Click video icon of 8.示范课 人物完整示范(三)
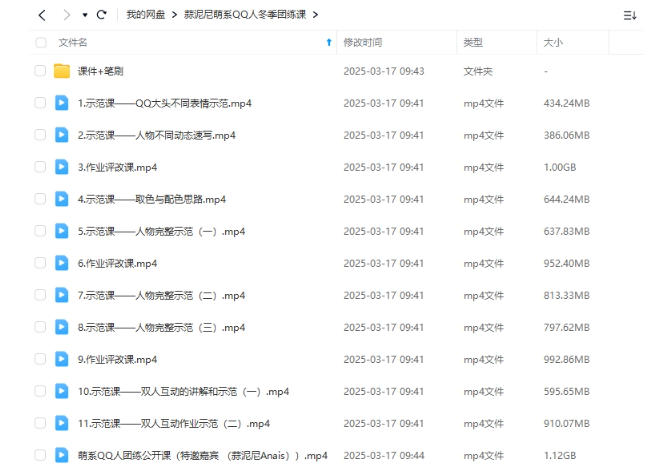The width and height of the screenshot is (672, 471). click(x=62, y=327)
